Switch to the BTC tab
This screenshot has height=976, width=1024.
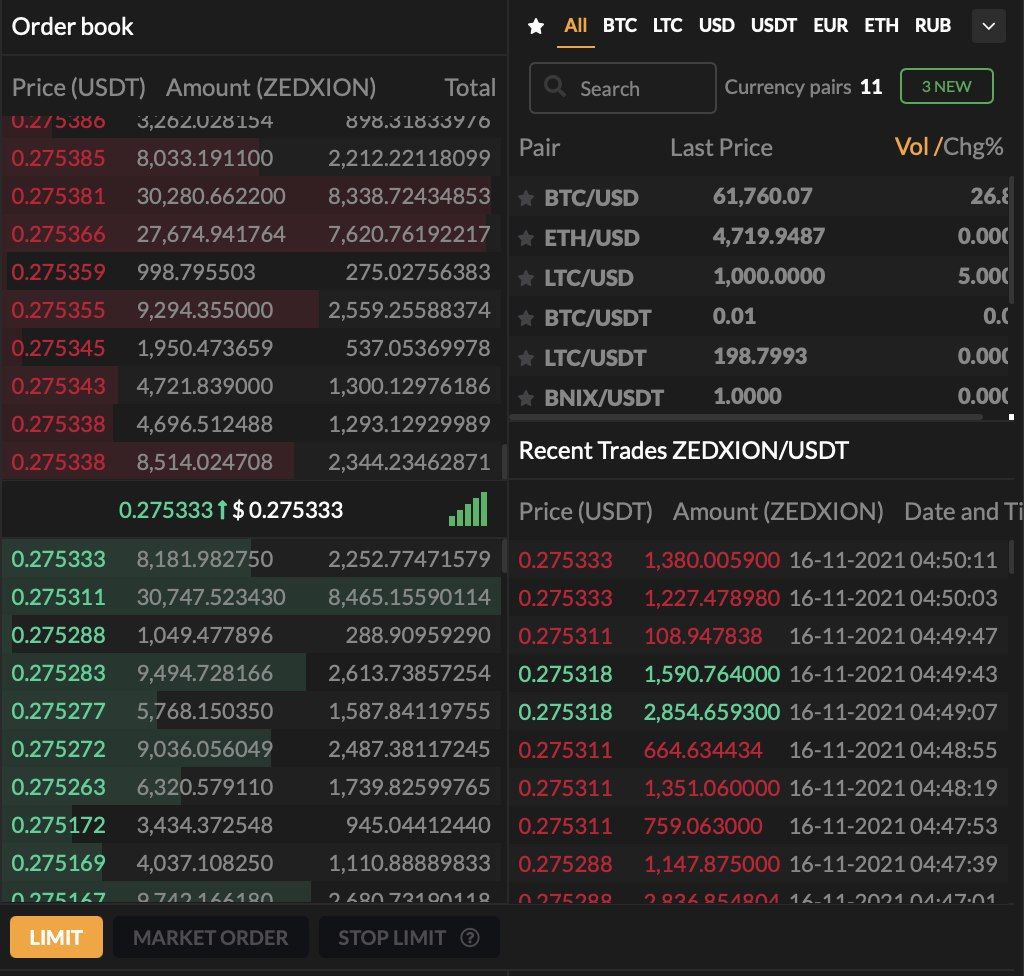coord(620,25)
